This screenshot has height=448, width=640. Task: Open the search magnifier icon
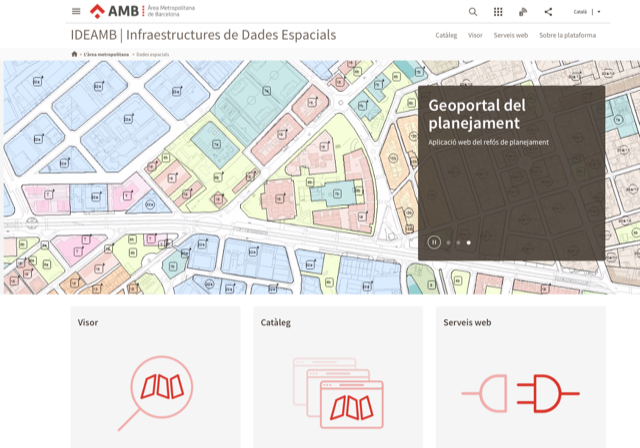click(473, 12)
